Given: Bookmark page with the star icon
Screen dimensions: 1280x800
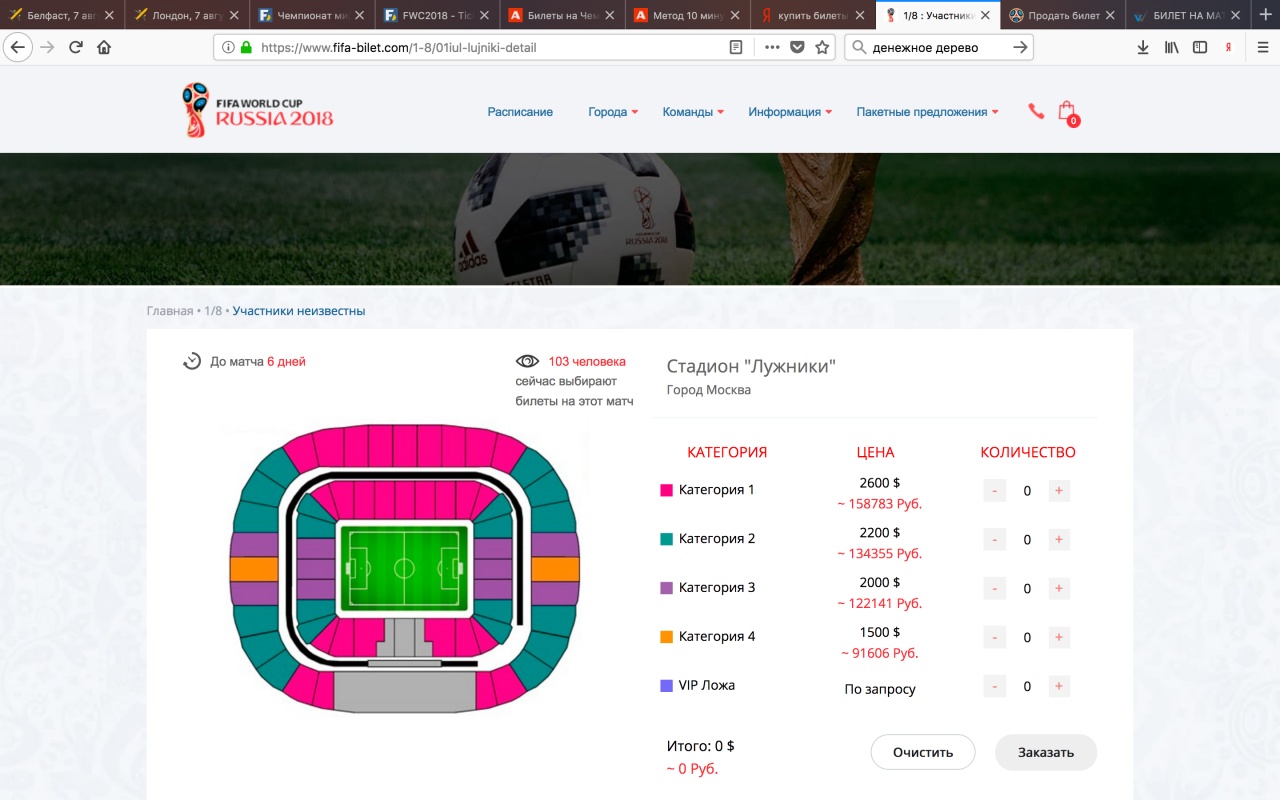Looking at the screenshot, I should [822, 47].
